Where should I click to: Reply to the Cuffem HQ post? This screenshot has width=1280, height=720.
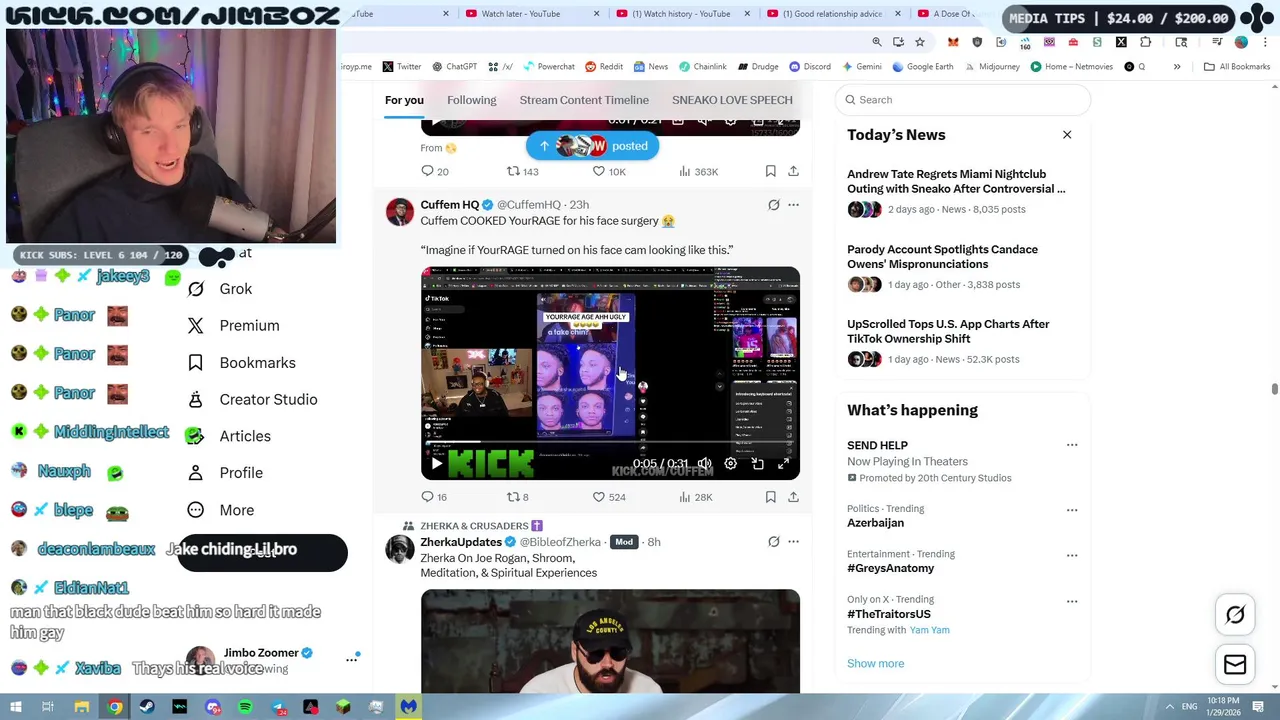(434, 497)
